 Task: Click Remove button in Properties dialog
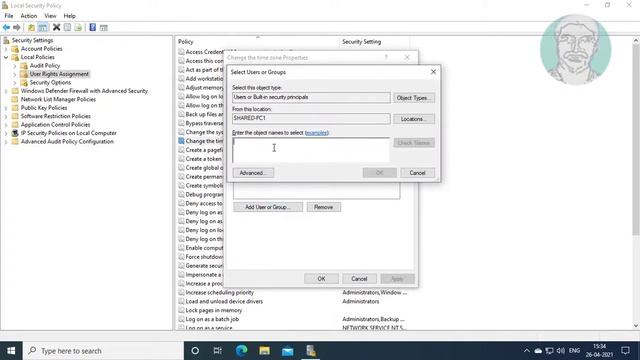click(x=324, y=207)
